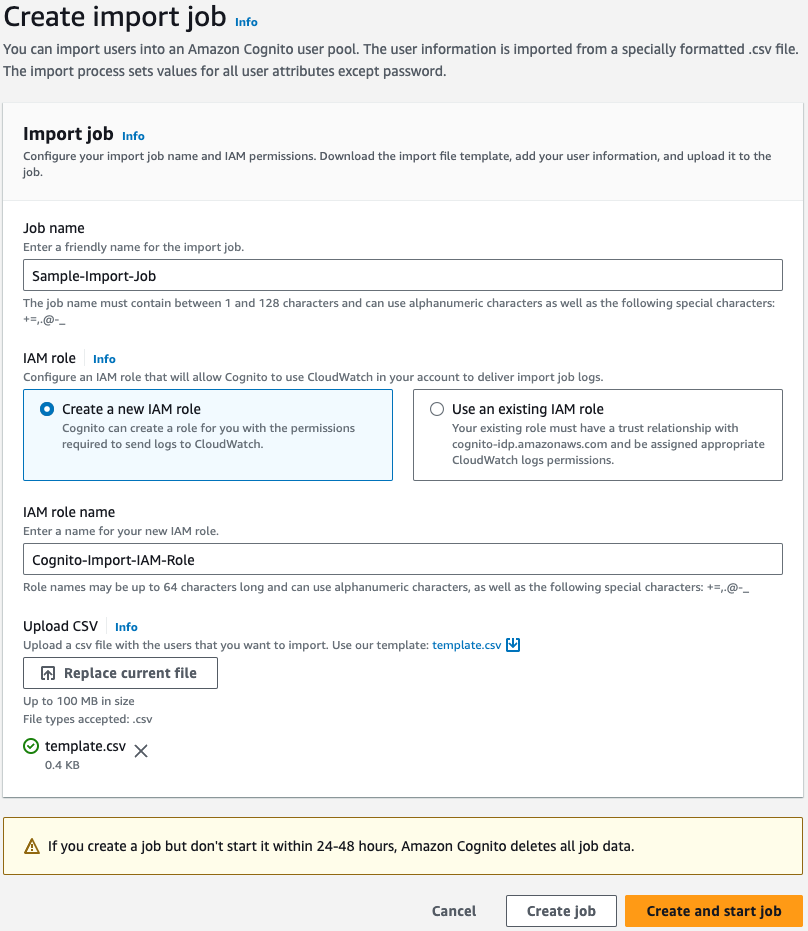
Task: Click the template.csv file entry
Action: pos(85,746)
